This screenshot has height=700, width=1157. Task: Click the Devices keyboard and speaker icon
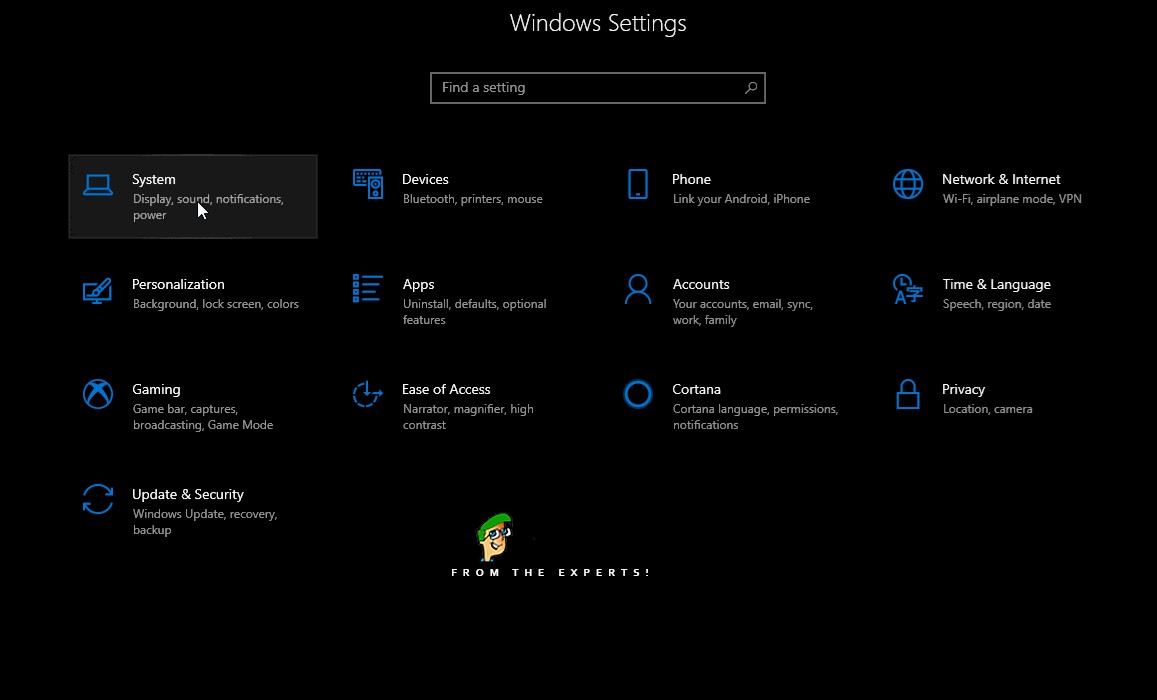(367, 184)
